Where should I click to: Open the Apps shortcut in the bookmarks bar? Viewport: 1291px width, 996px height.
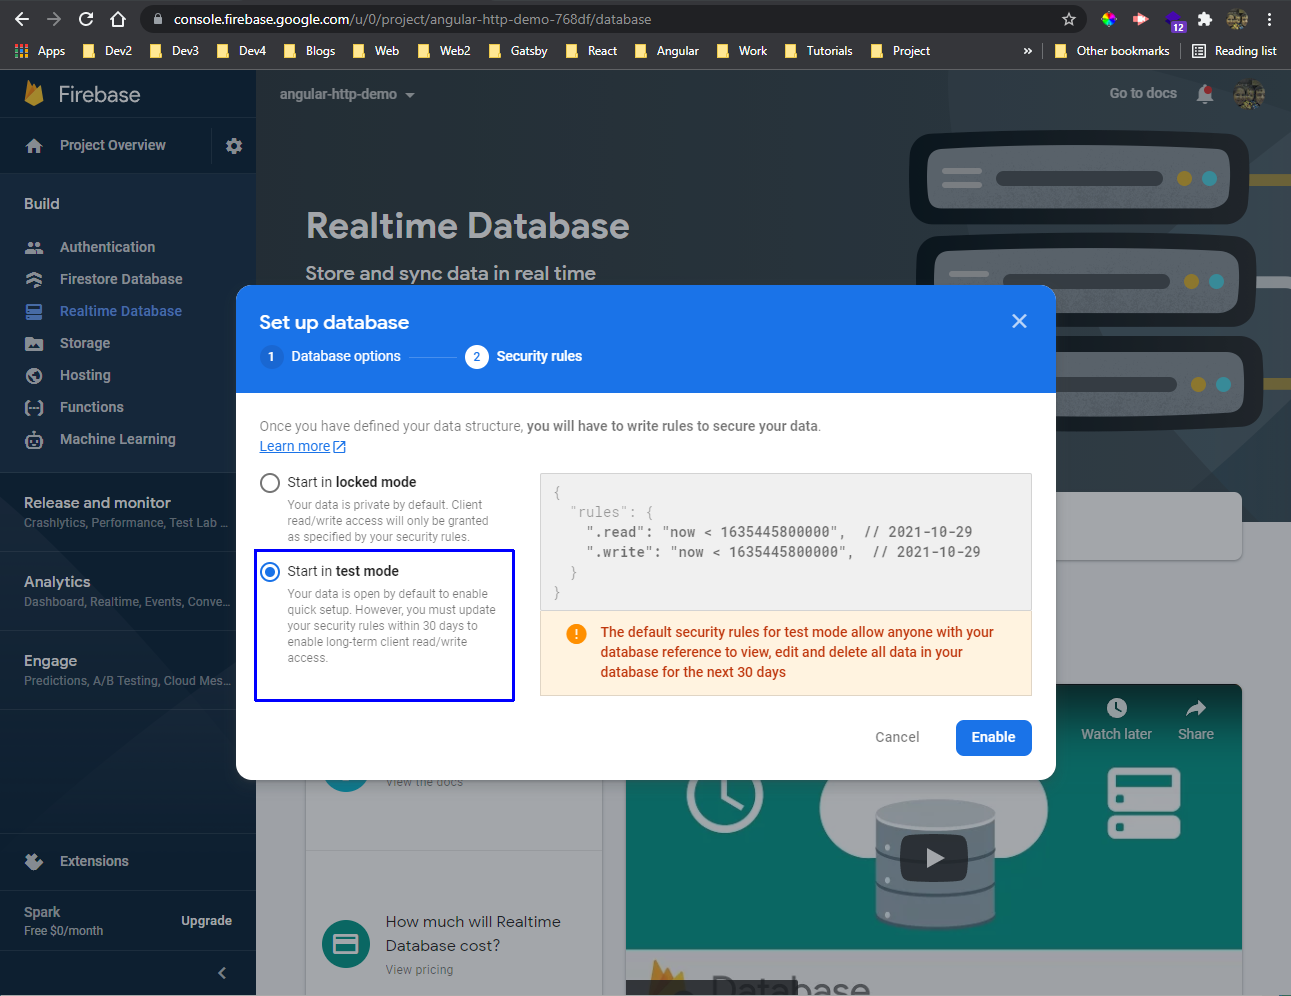[x=40, y=51]
